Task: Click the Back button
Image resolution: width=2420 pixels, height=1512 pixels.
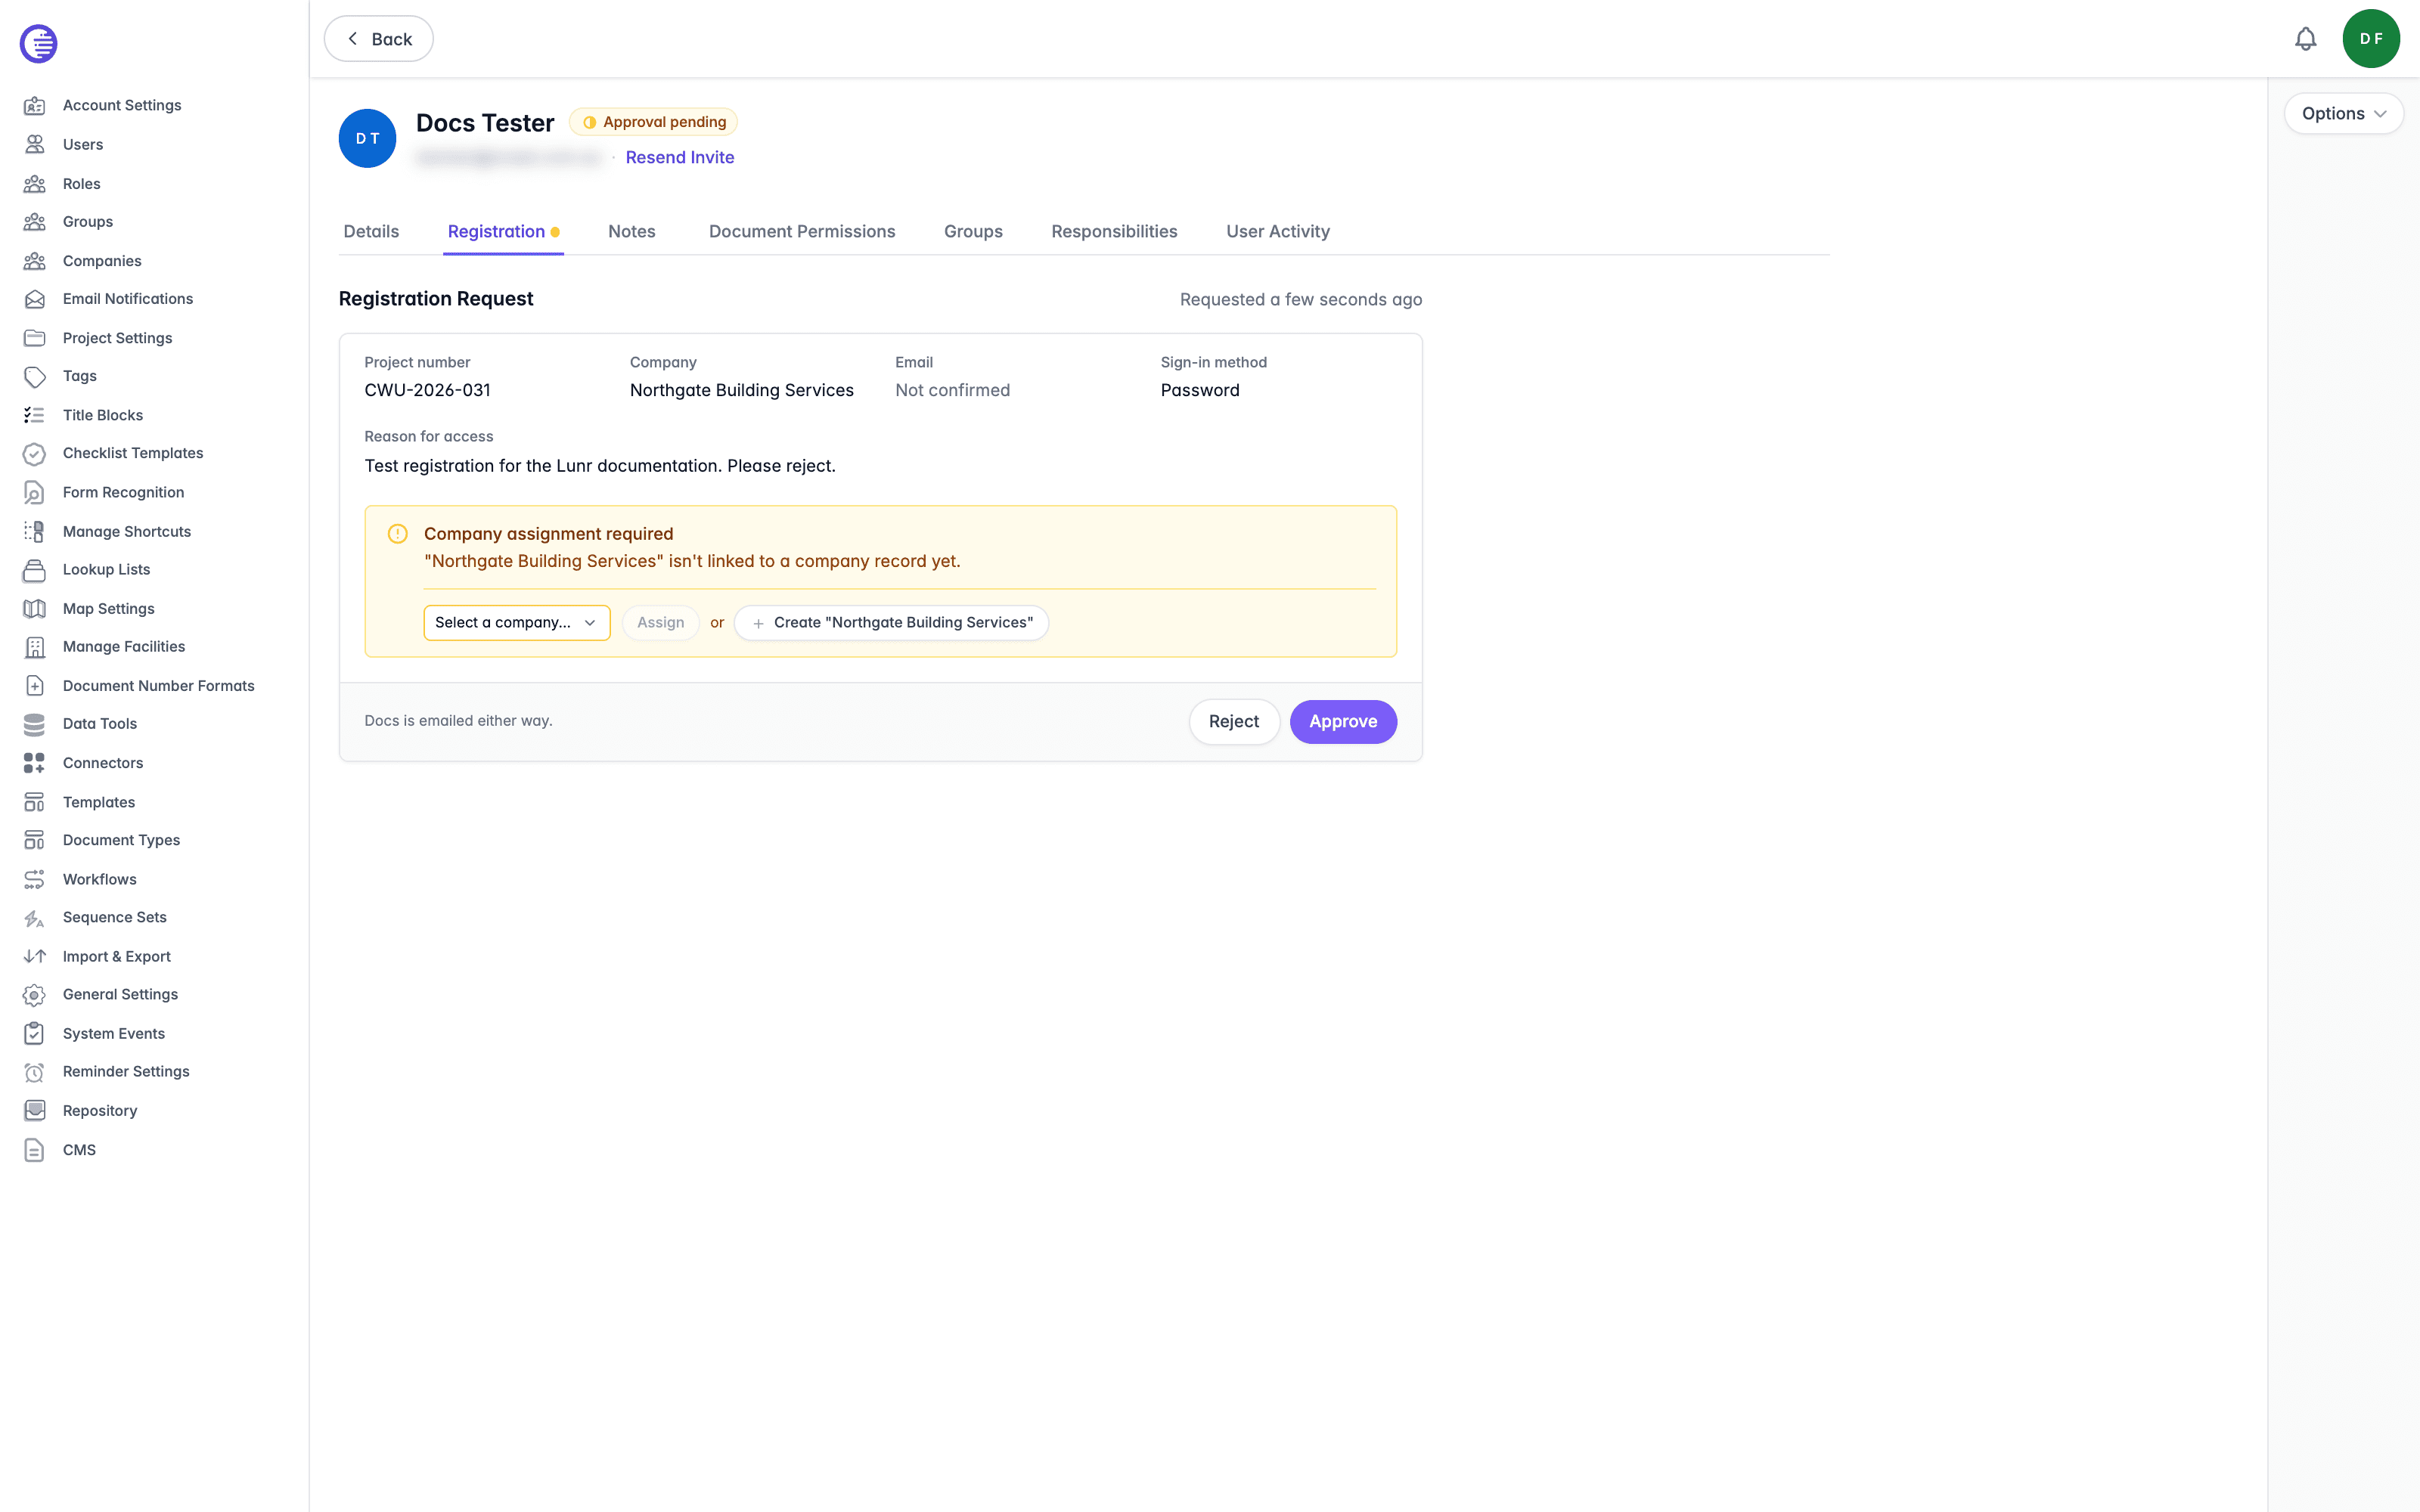Action: coord(378,39)
